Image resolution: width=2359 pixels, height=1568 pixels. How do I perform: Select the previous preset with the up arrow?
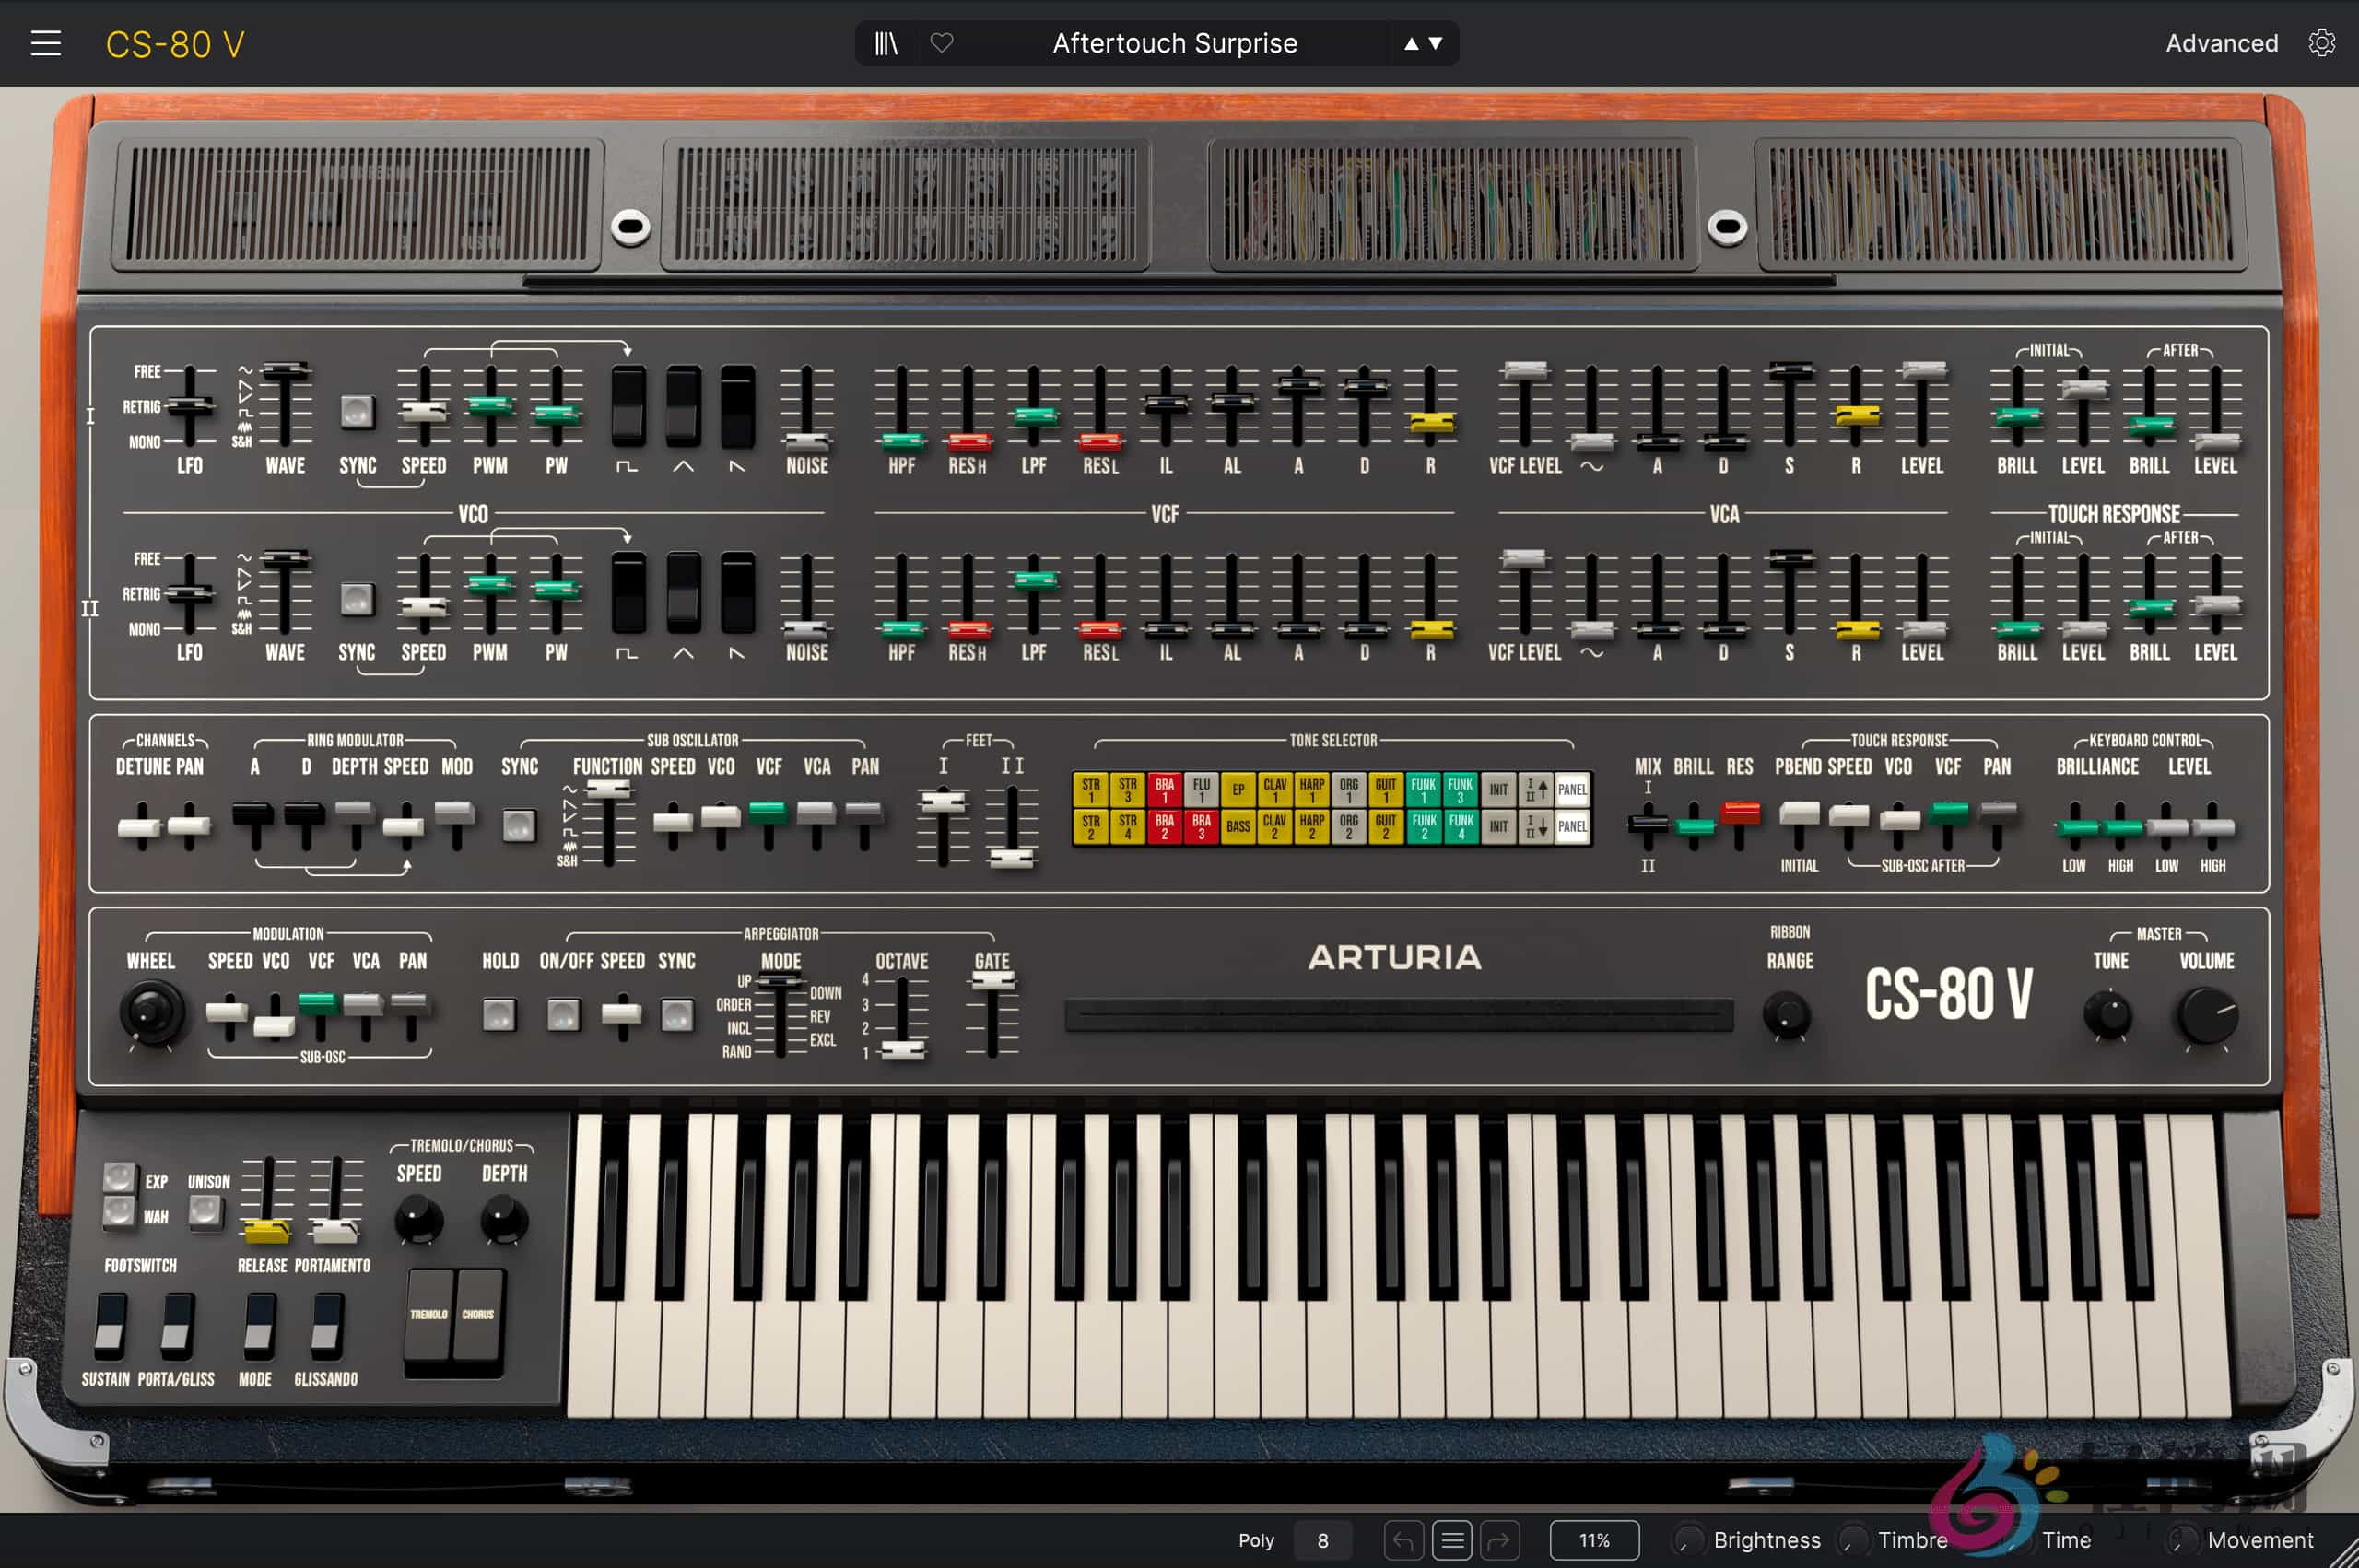click(x=1410, y=43)
